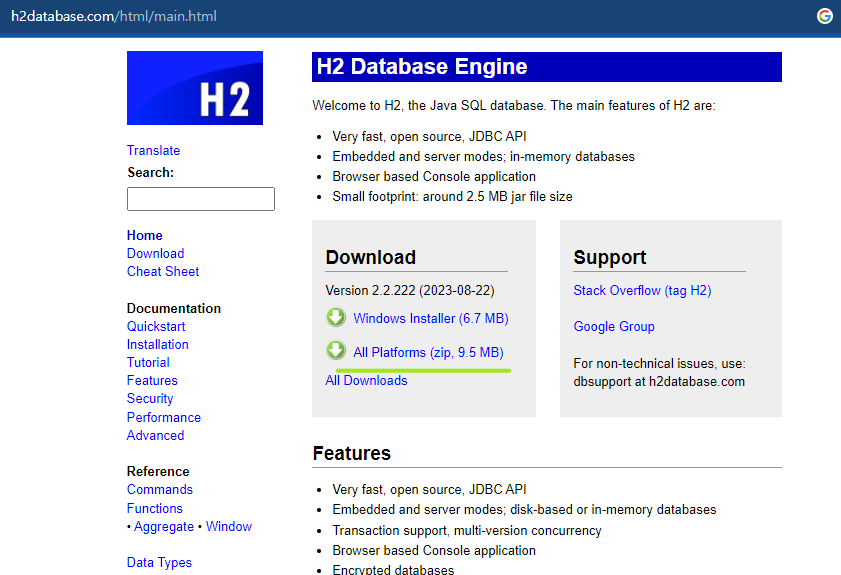Image resolution: width=841 pixels, height=575 pixels.
Task: Click the Transaction support, multi-version concurrency bullet
Action: coord(467,530)
